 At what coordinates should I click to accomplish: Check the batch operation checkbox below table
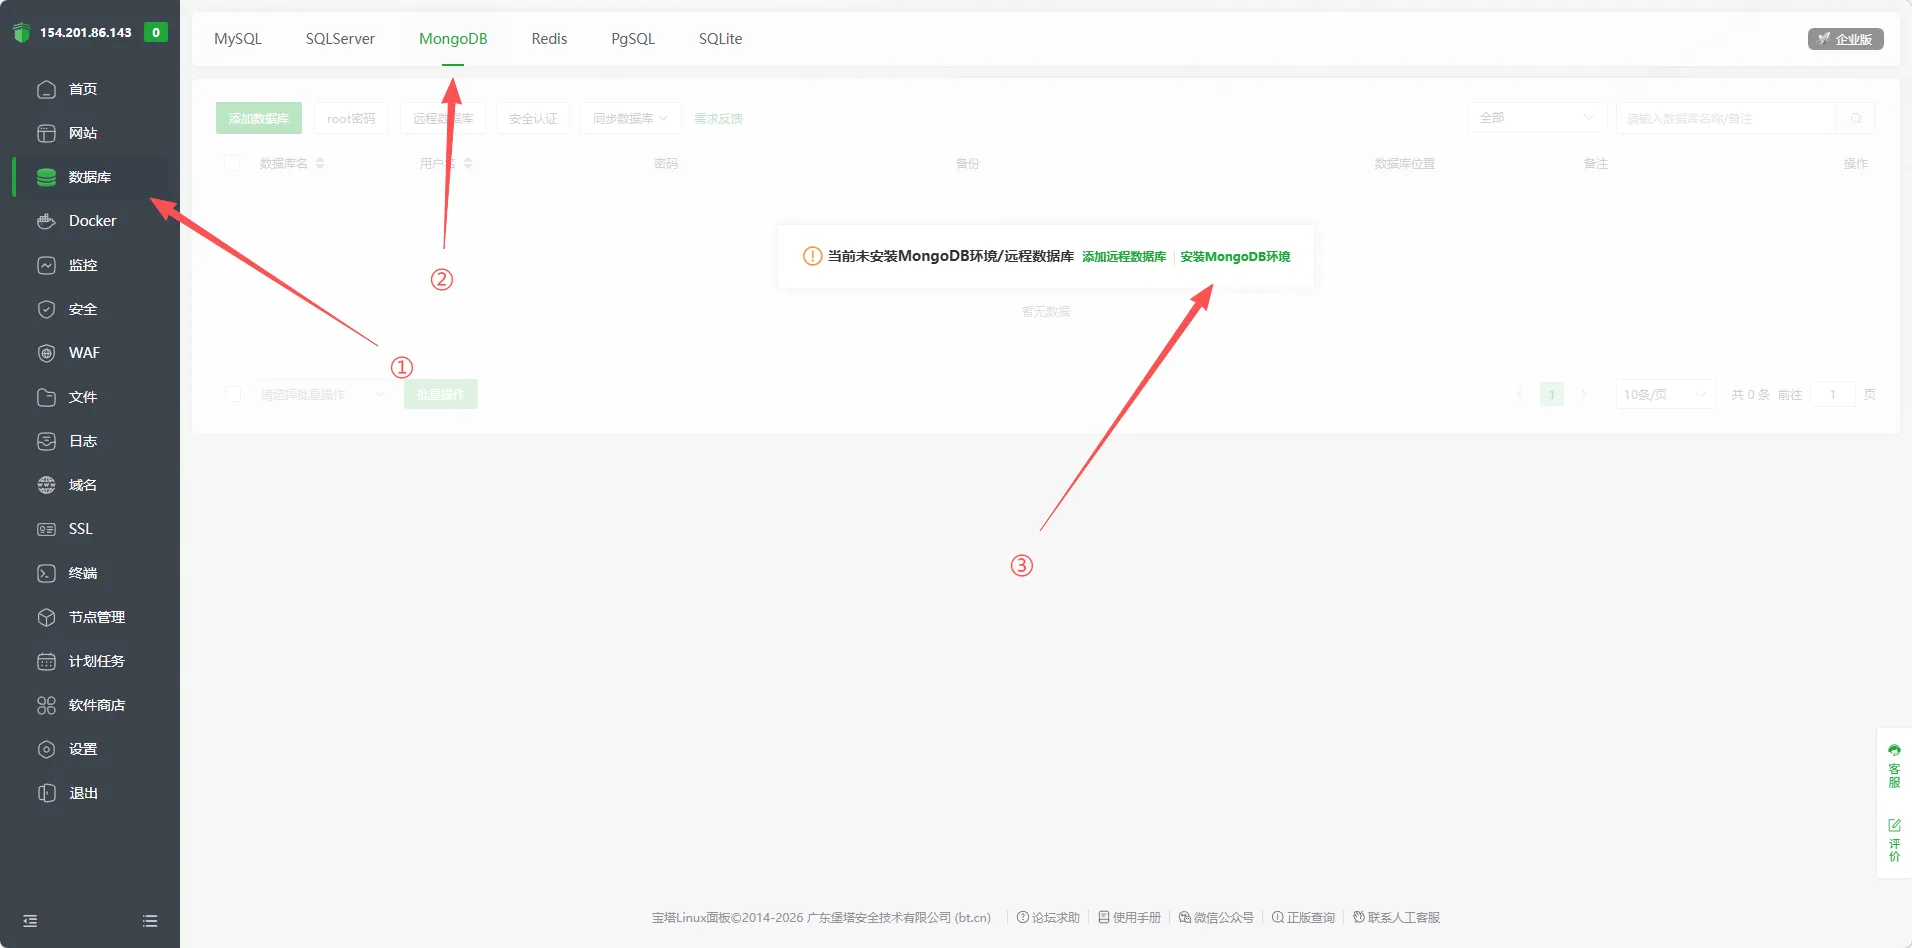233,395
